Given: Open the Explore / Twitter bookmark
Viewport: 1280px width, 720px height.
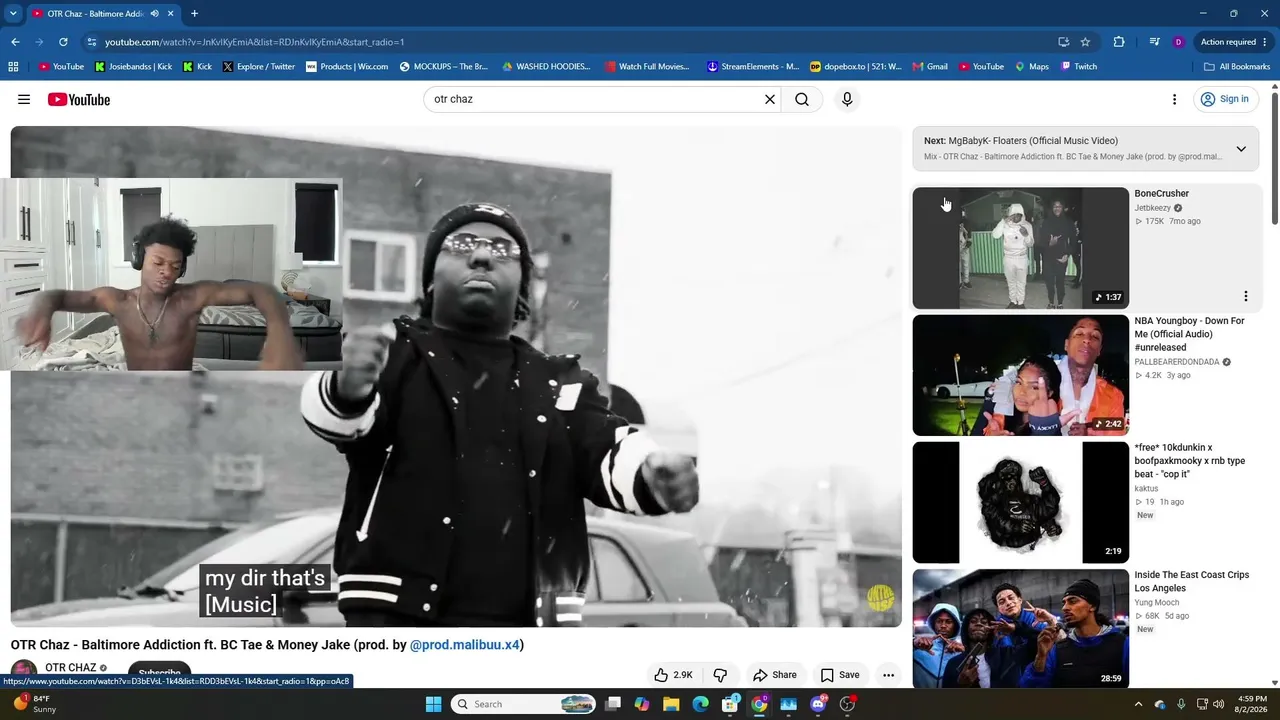Looking at the screenshot, I should 259,67.
